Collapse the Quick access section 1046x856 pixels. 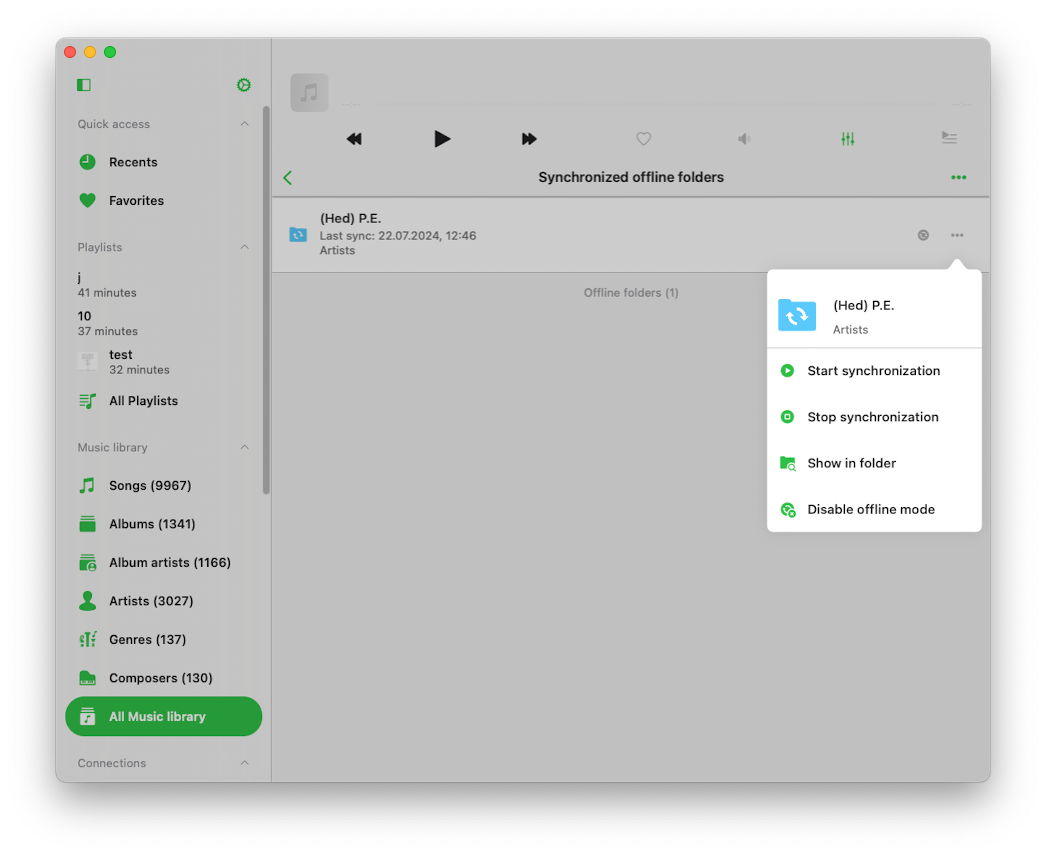[245, 124]
